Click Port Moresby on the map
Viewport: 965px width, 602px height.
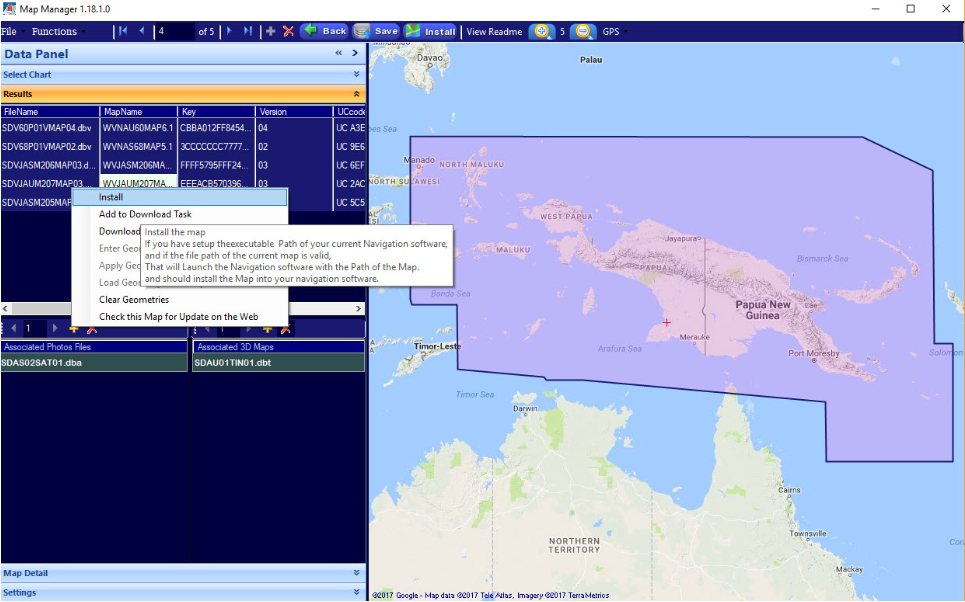814,353
